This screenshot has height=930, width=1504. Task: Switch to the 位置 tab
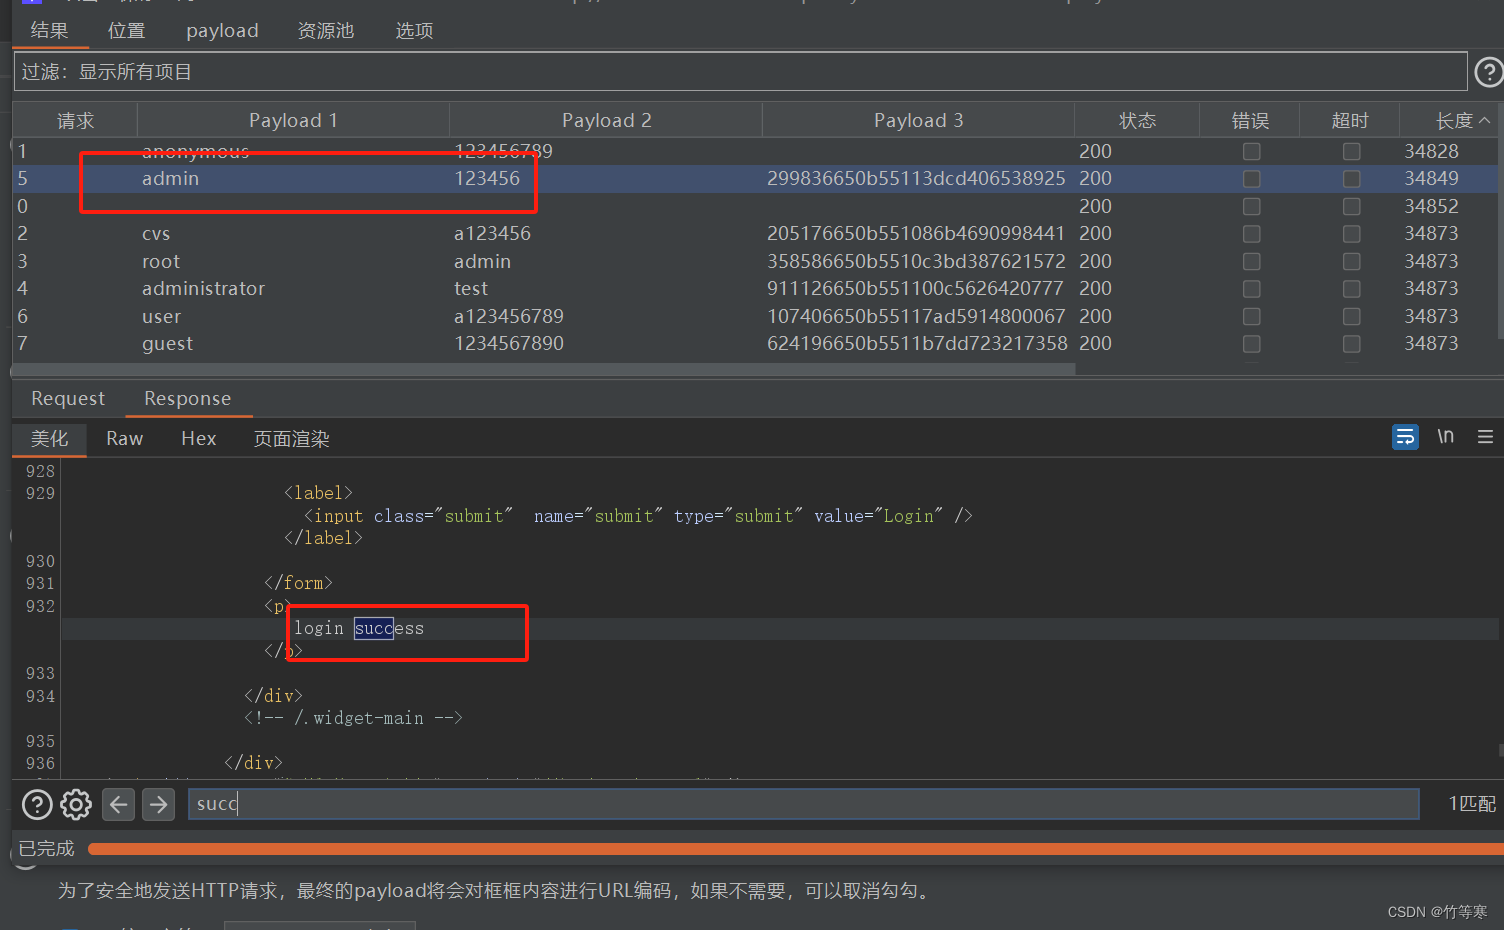126,30
